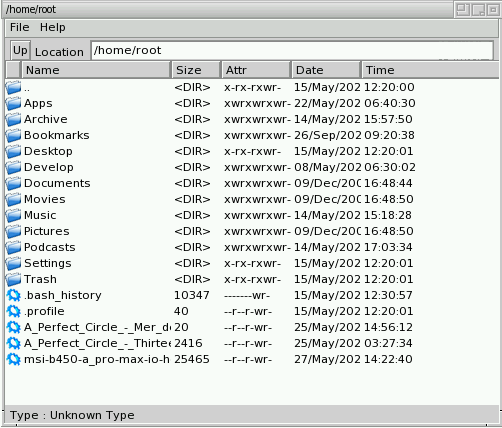
Task: Select the Music folder icon
Action: coord(13,216)
